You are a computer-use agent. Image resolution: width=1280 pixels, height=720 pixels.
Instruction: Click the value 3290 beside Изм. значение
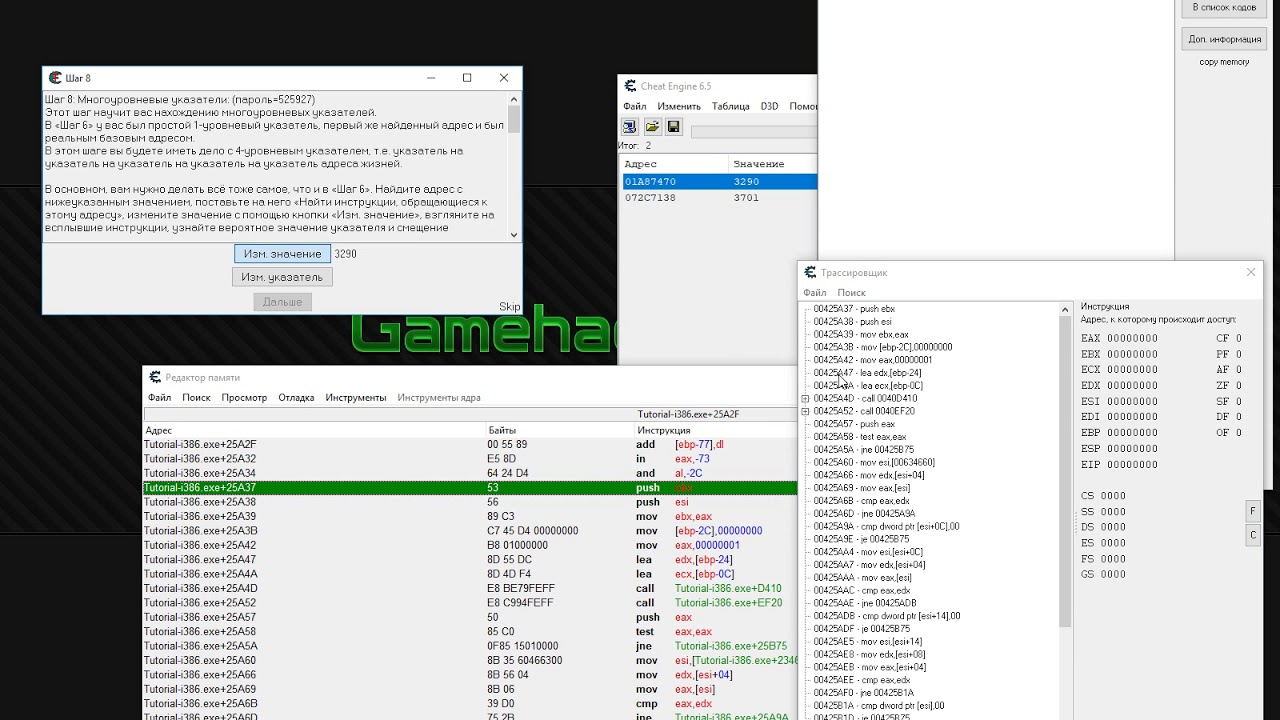[345, 254]
